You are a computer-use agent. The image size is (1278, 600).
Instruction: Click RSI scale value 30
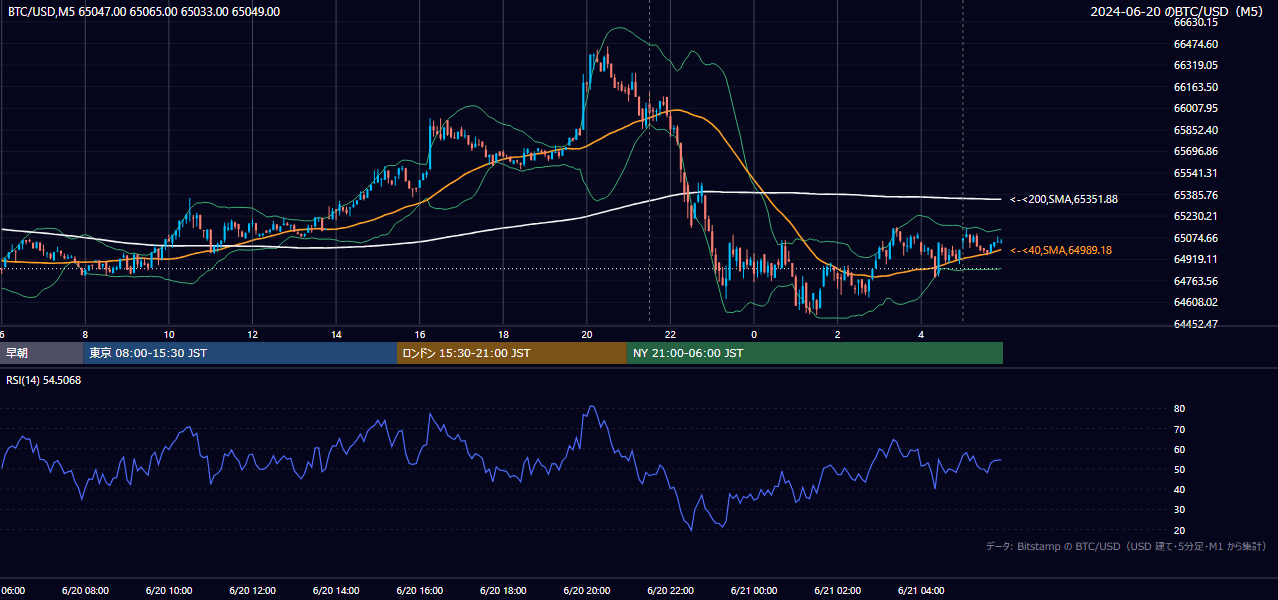click(x=1179, y=510)
